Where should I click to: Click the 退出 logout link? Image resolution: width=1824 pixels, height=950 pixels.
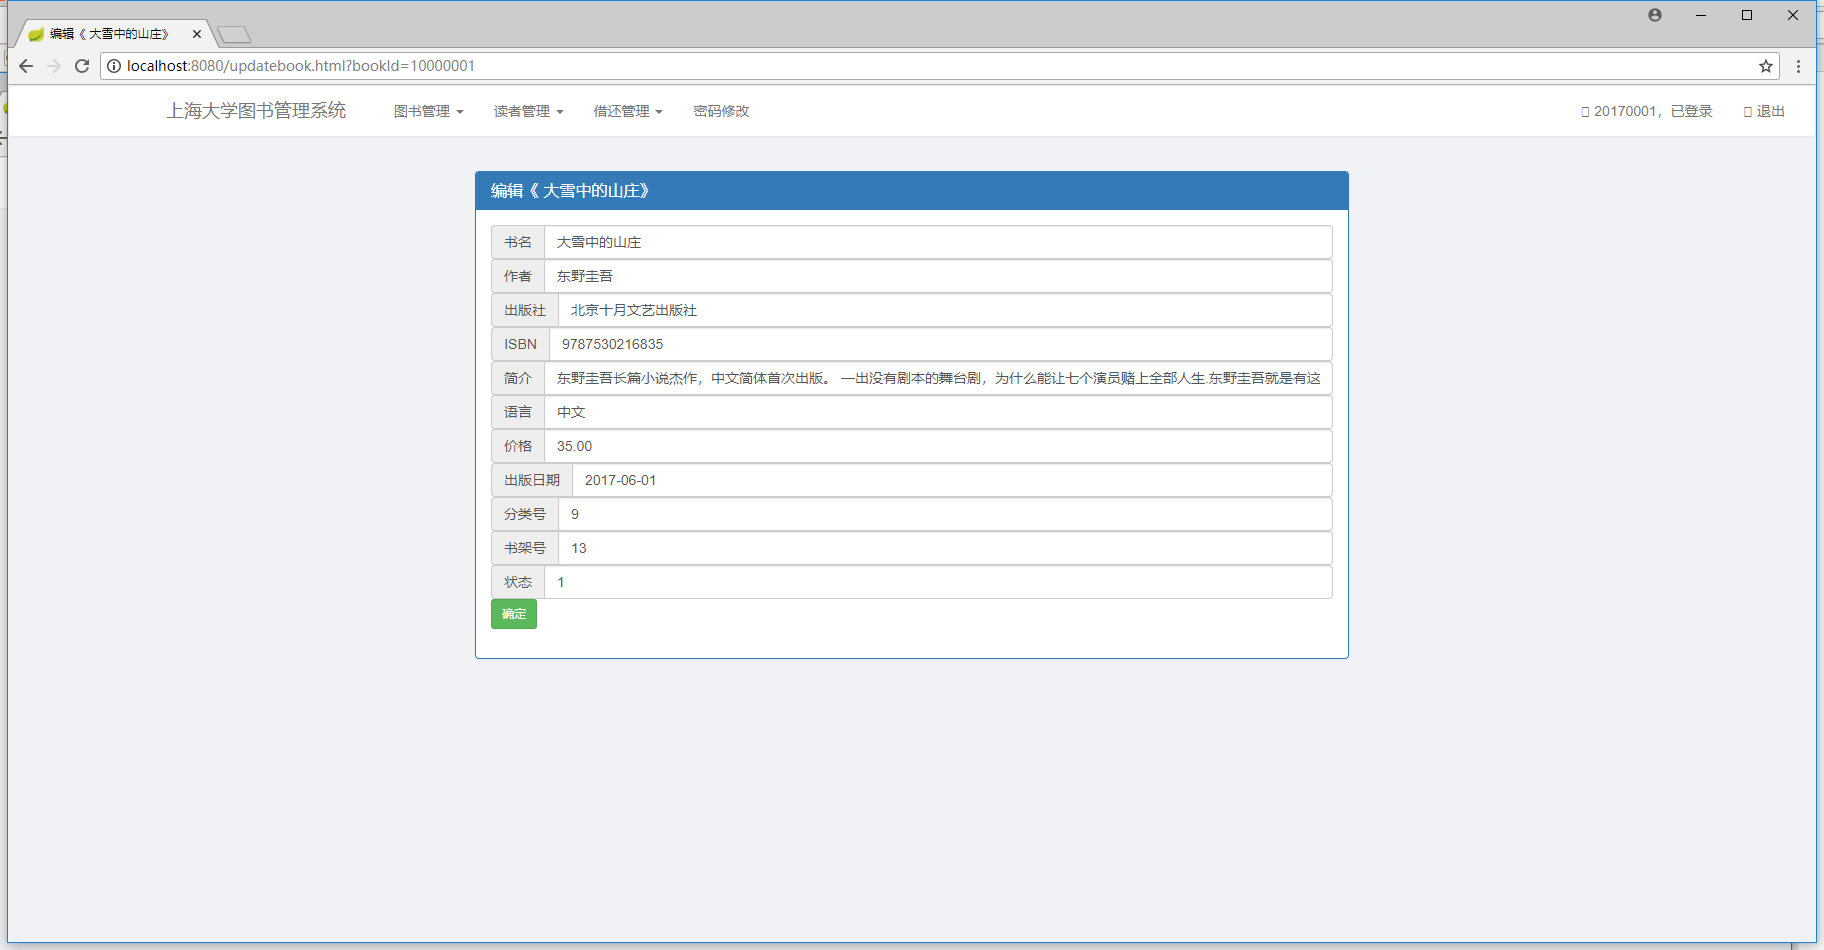1764,111
